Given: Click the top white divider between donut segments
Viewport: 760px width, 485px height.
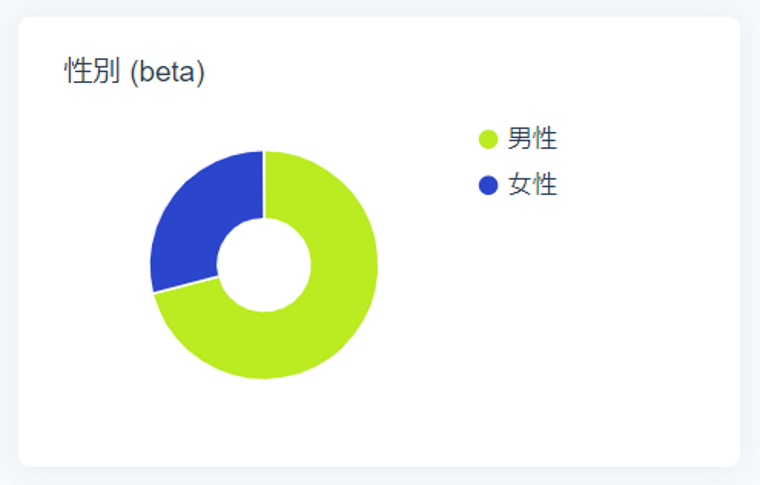Looking at the screenshot, I should tap(264, 185).
